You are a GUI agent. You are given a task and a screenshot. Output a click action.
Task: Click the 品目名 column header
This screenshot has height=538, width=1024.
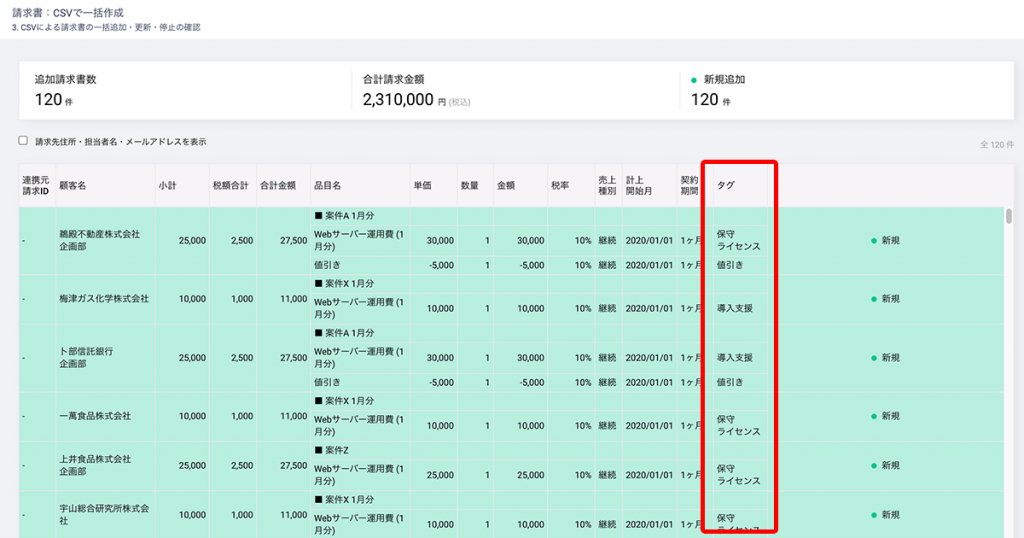[x=327, y=185]
